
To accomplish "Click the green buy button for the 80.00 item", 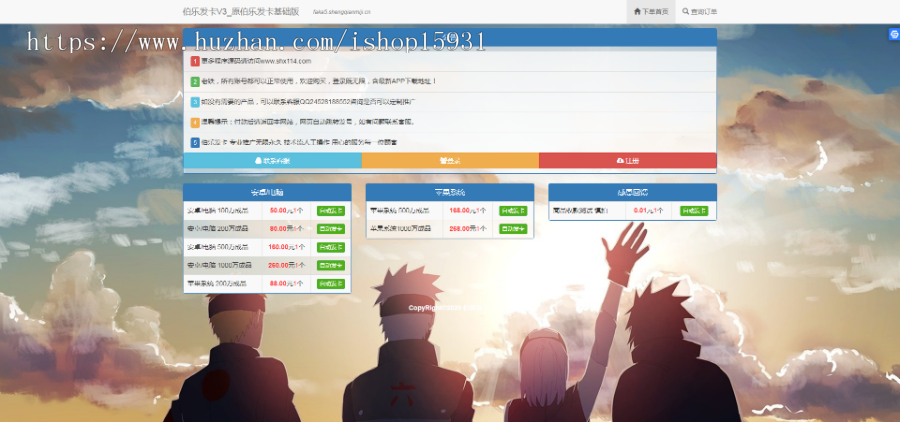I will click(x=331, y=229).
